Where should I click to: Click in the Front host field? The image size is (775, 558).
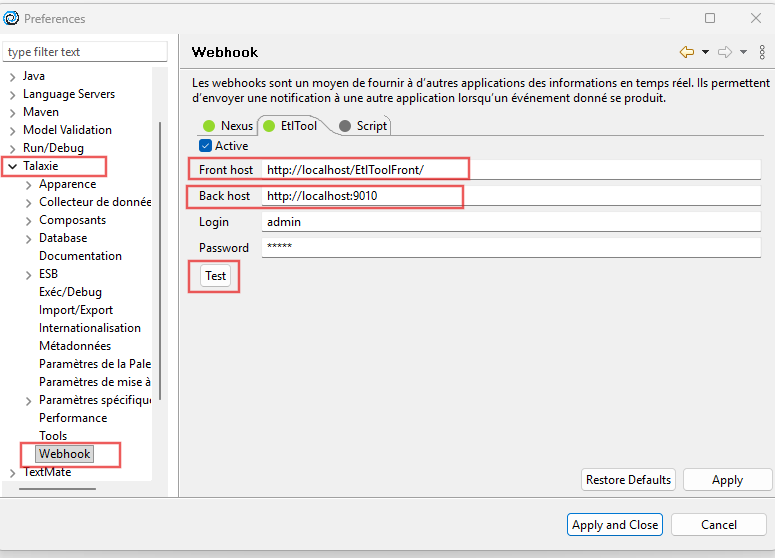pyautogui.click(x=510, y=170)
